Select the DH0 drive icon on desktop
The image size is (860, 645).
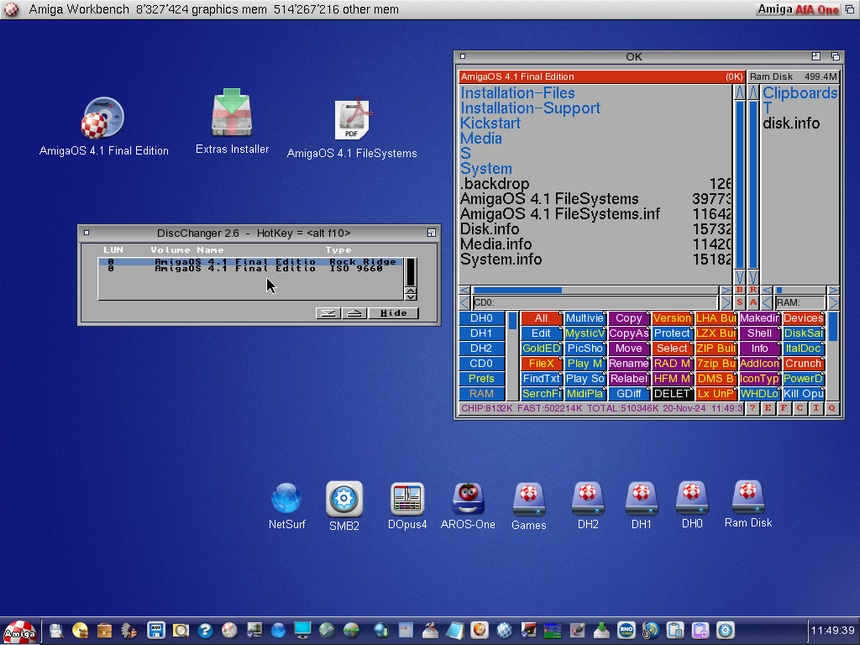tap(692, 499)
